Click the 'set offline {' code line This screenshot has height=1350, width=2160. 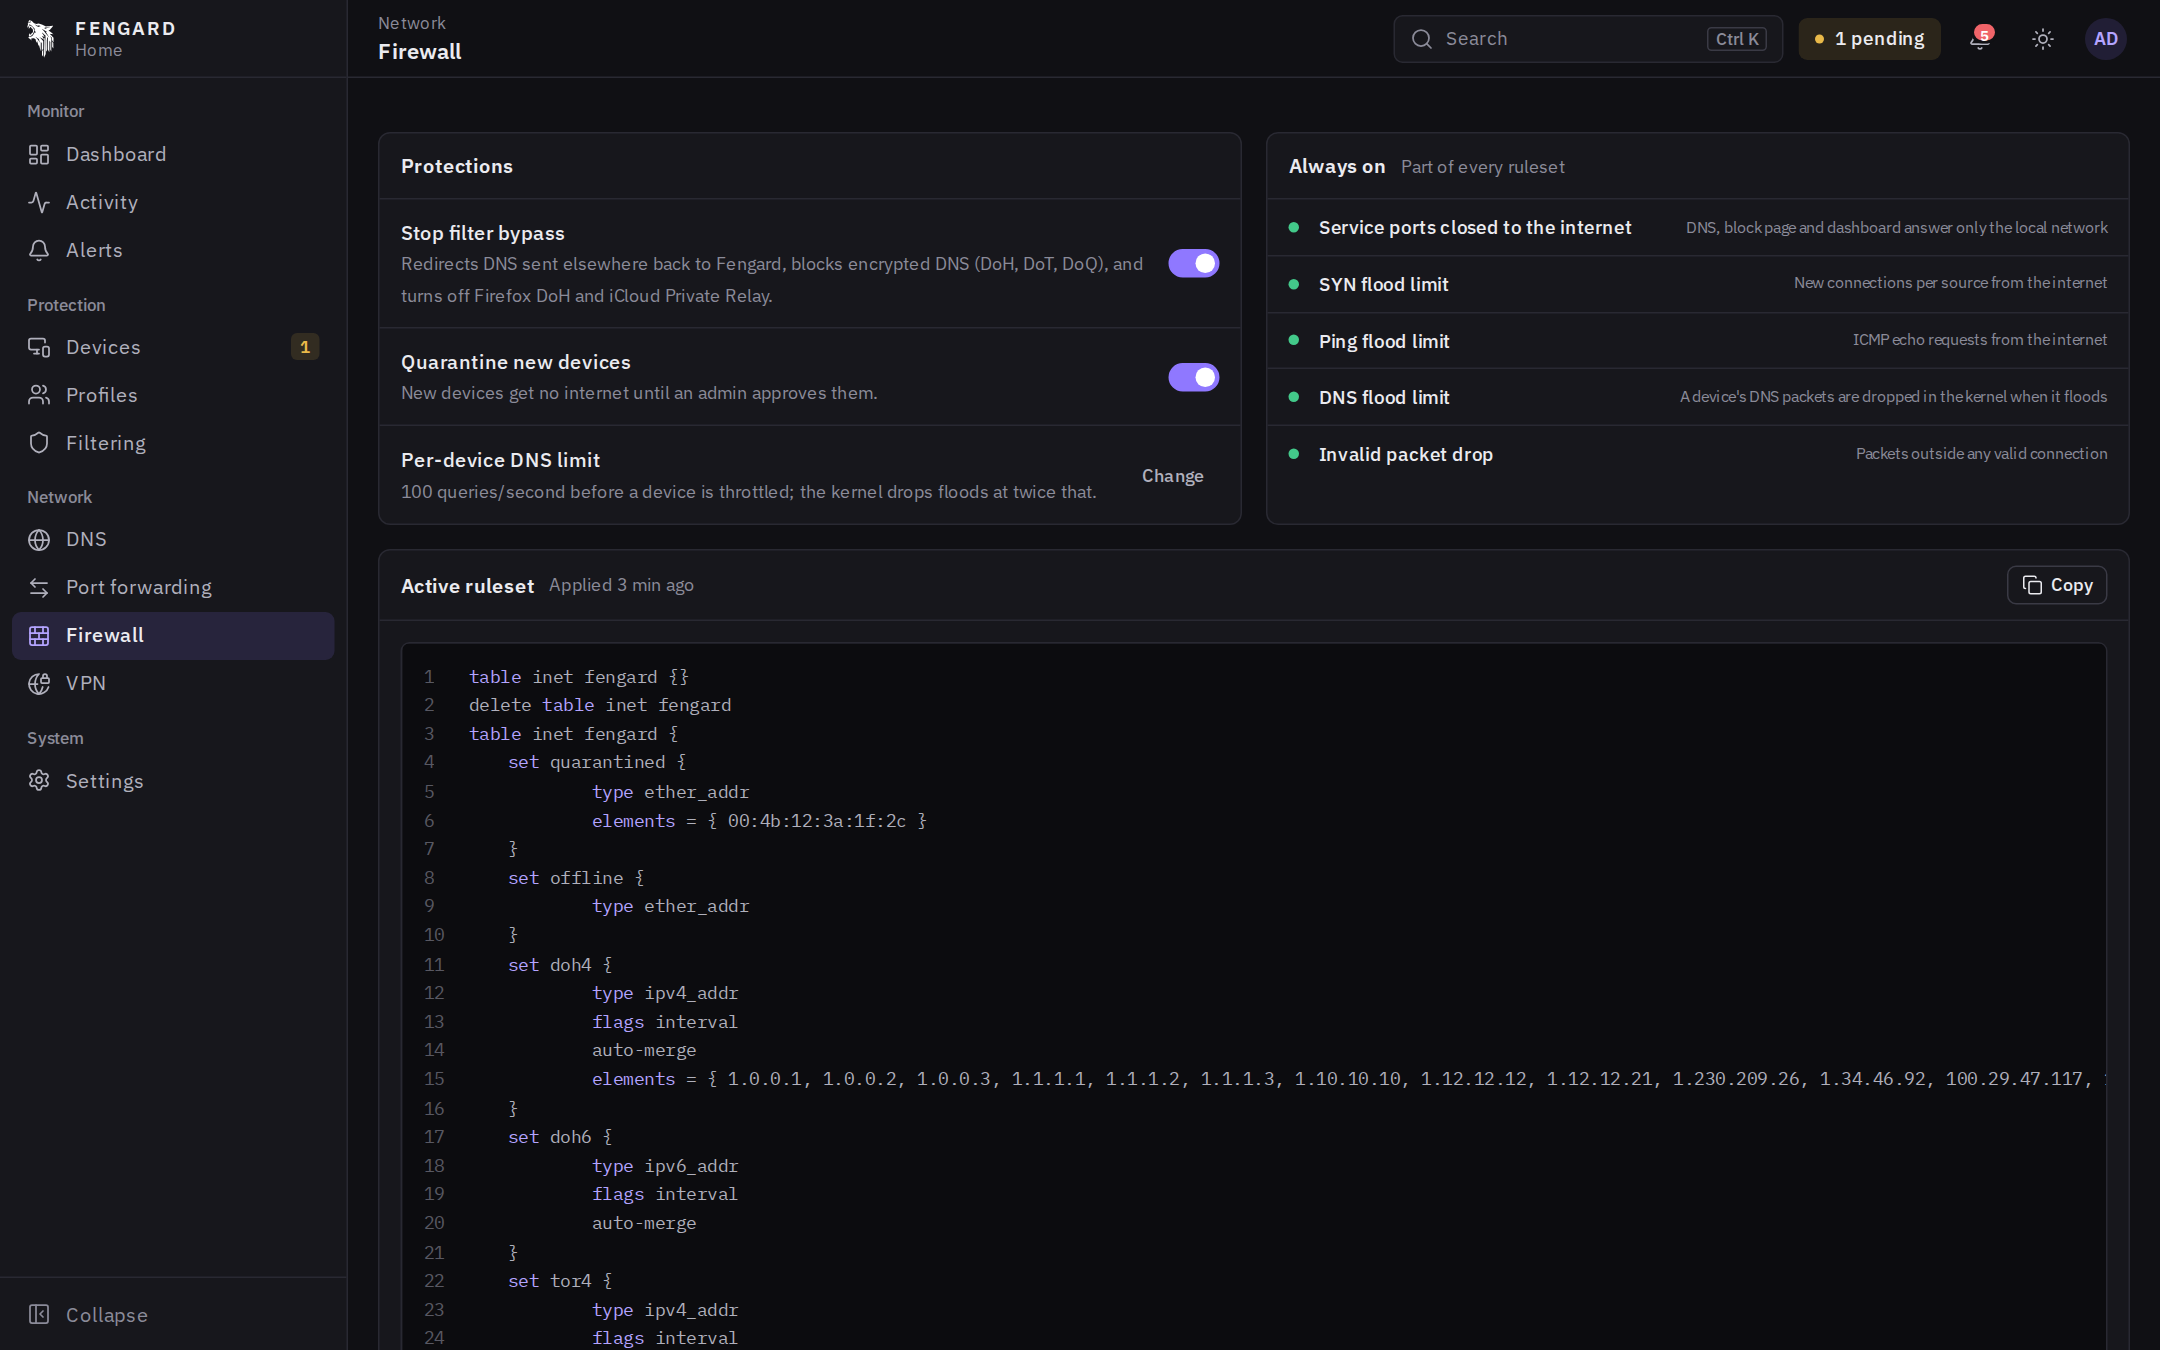[x=576, y=878]
